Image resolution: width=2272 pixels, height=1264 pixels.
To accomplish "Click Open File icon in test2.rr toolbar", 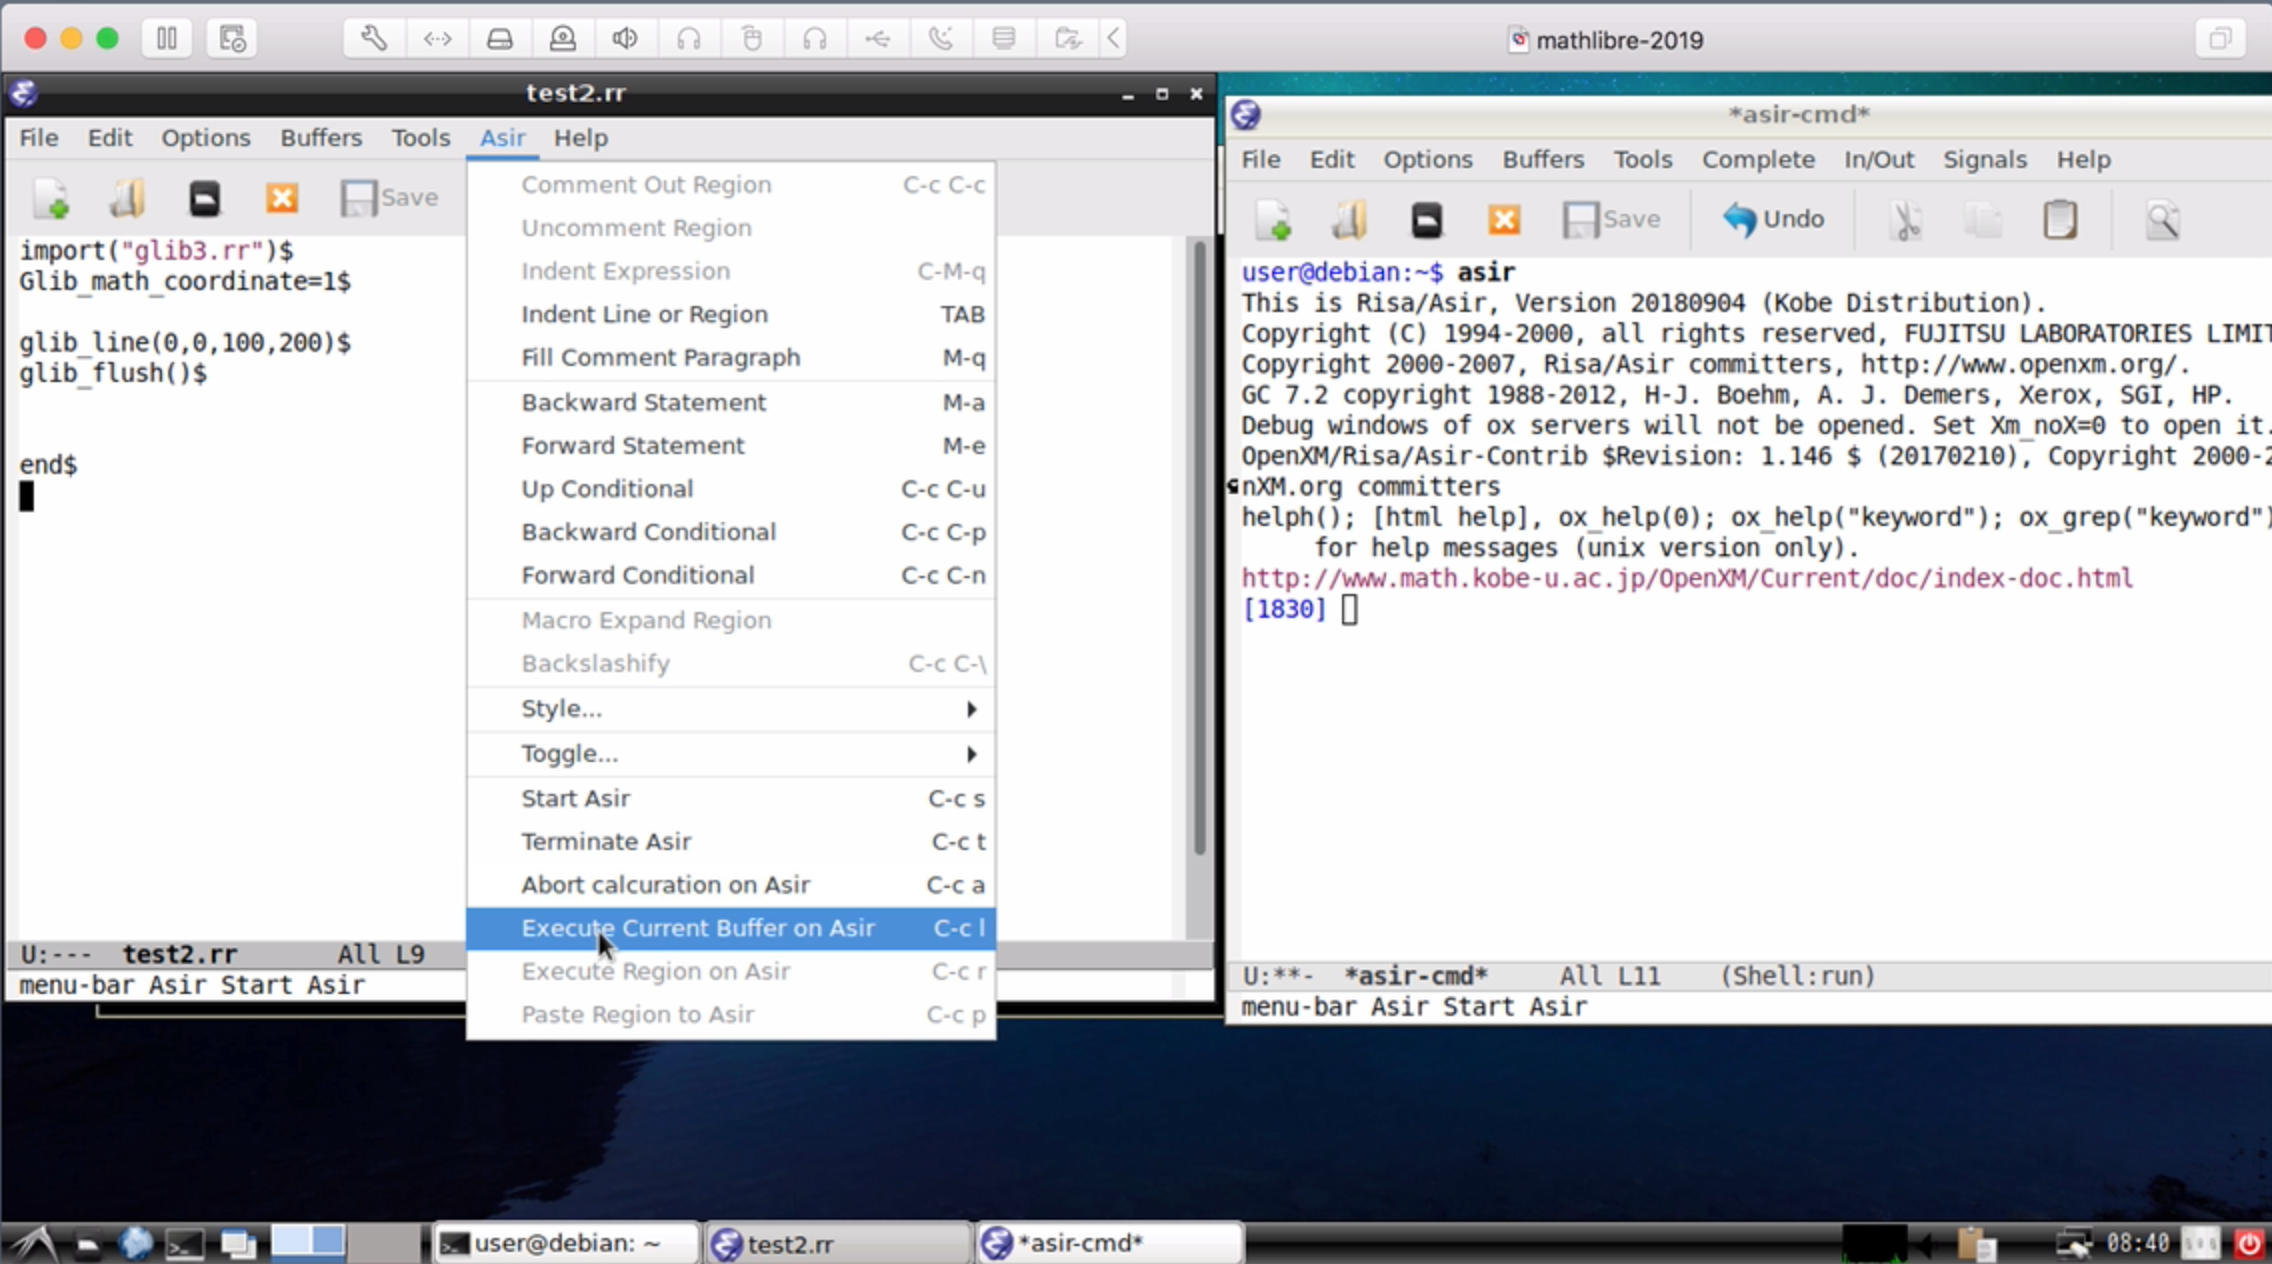I will click(x=128, y=198).
